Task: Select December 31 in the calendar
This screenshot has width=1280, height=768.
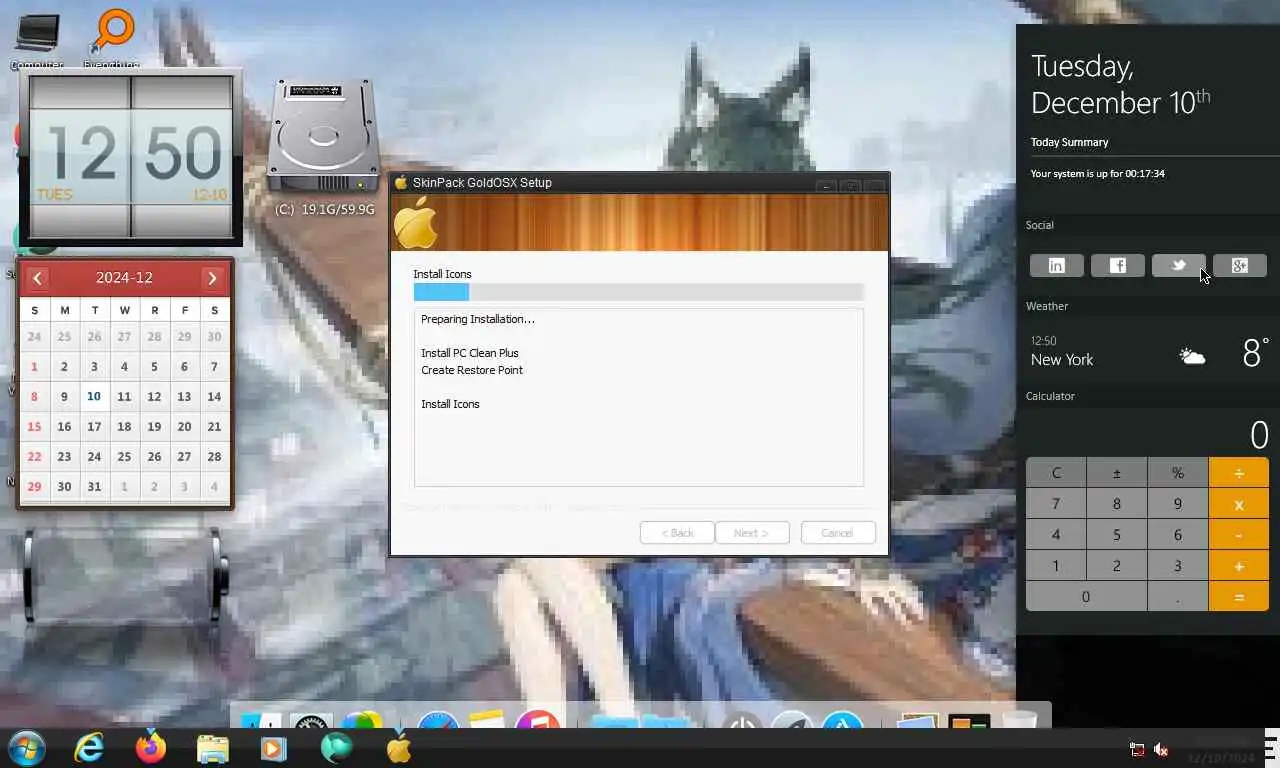Action: coord(94,486)
